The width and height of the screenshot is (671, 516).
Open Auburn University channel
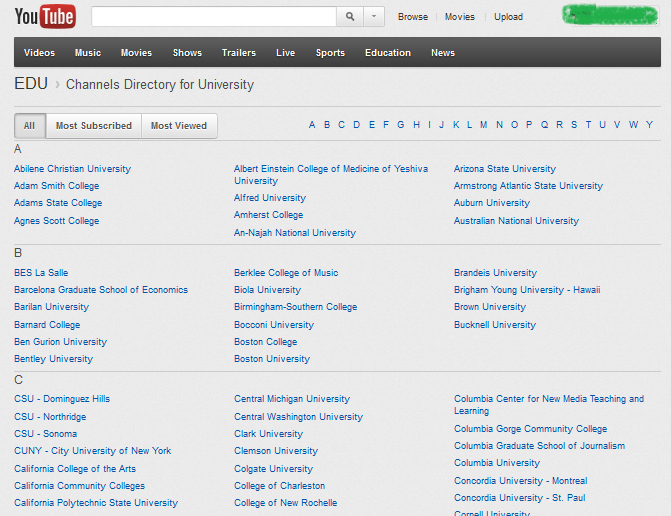click(492, 203)
